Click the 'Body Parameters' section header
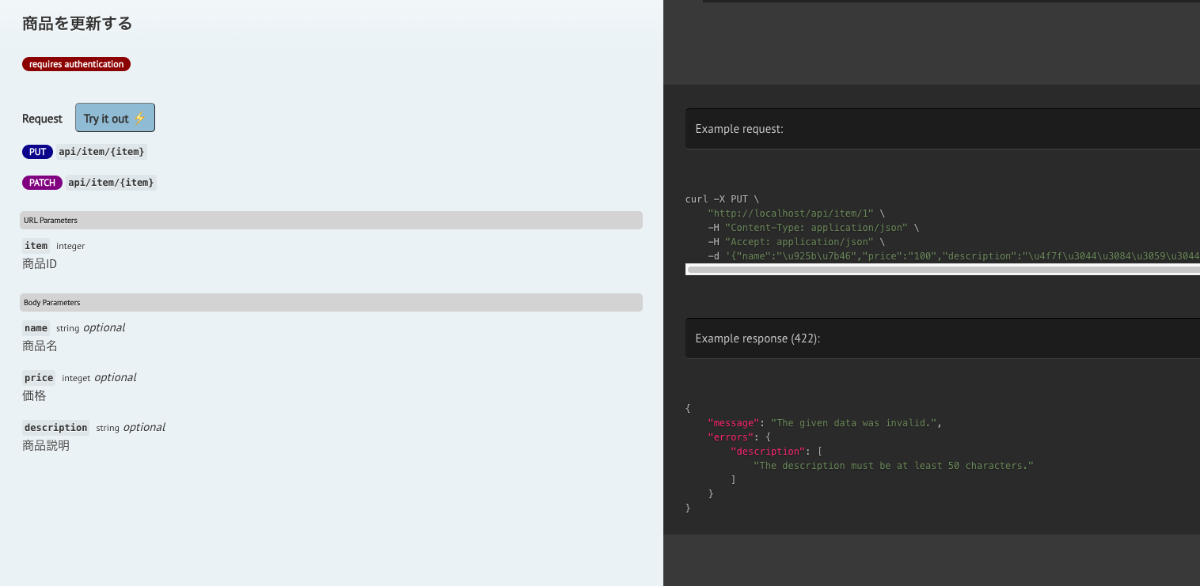This screenshot has width=1200, height=586. 331,302
